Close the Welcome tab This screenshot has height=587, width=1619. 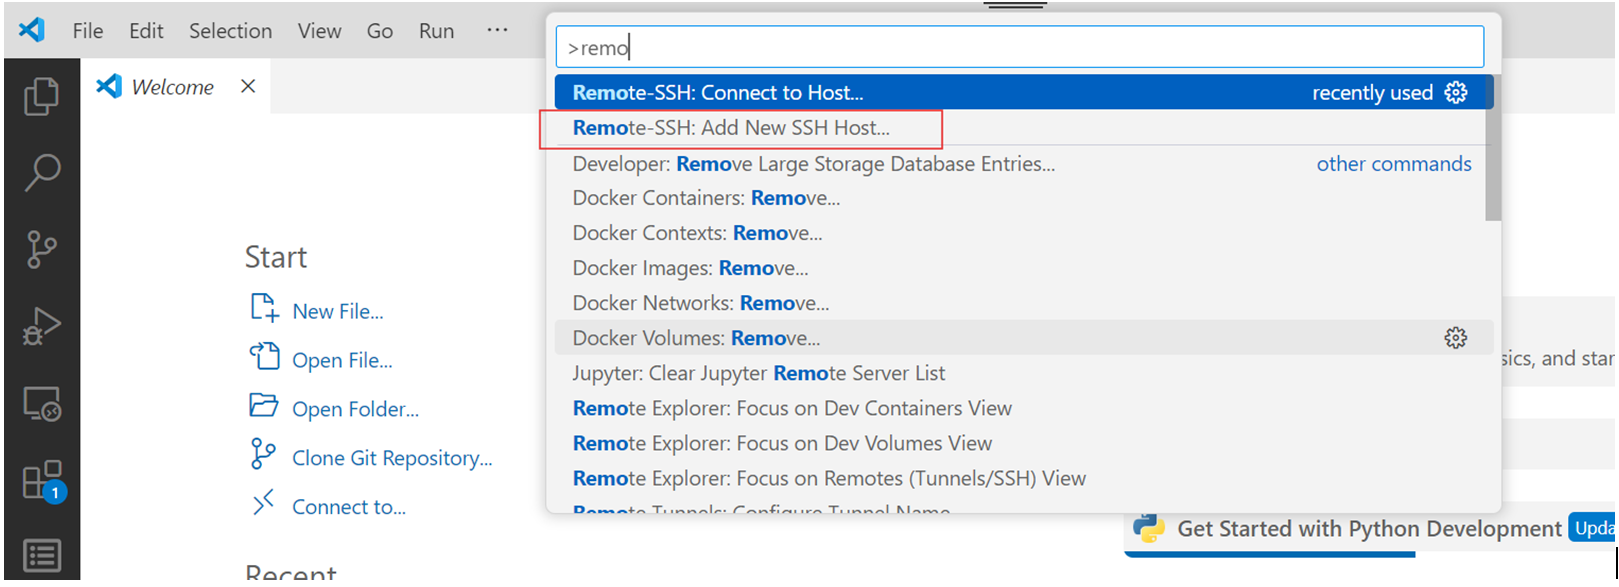point(248,87)
